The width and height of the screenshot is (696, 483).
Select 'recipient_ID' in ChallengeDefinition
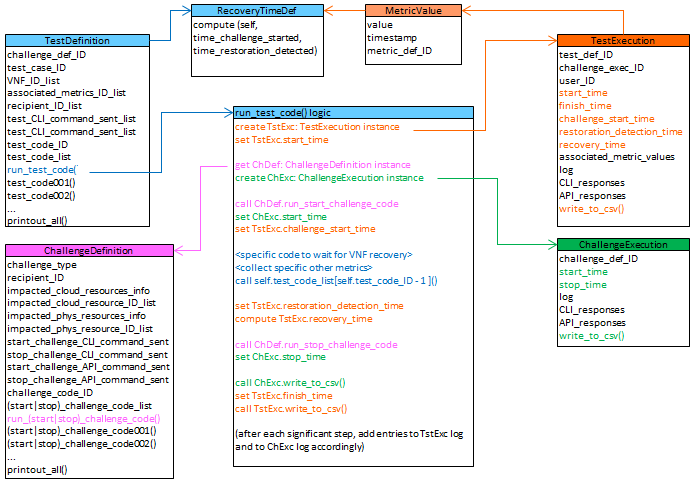(36, 278)
